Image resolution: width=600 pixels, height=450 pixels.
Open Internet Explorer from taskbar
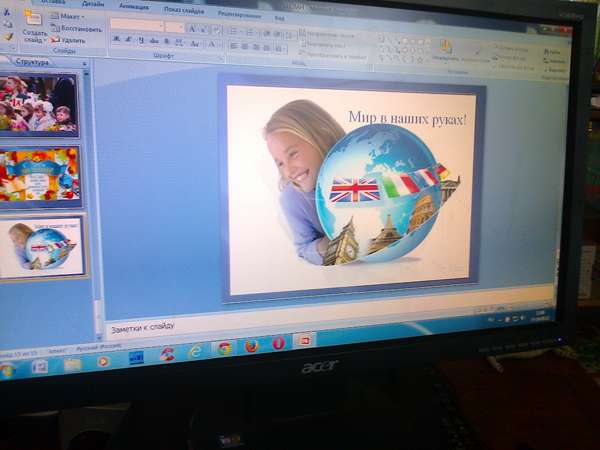tap(196, 350)
